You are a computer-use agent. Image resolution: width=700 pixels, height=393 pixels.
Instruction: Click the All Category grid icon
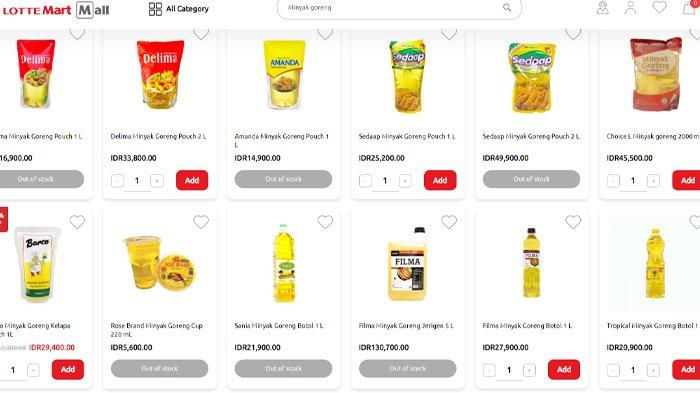(x=155, y=9)
